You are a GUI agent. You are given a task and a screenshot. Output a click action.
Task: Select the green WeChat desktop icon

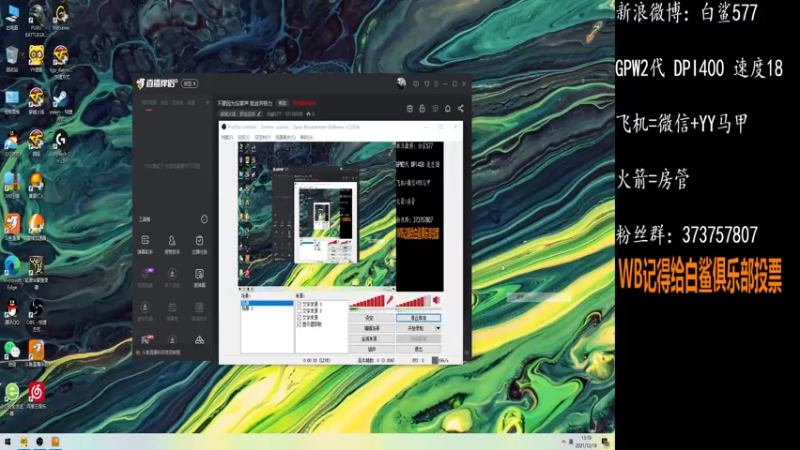(12, 353)
